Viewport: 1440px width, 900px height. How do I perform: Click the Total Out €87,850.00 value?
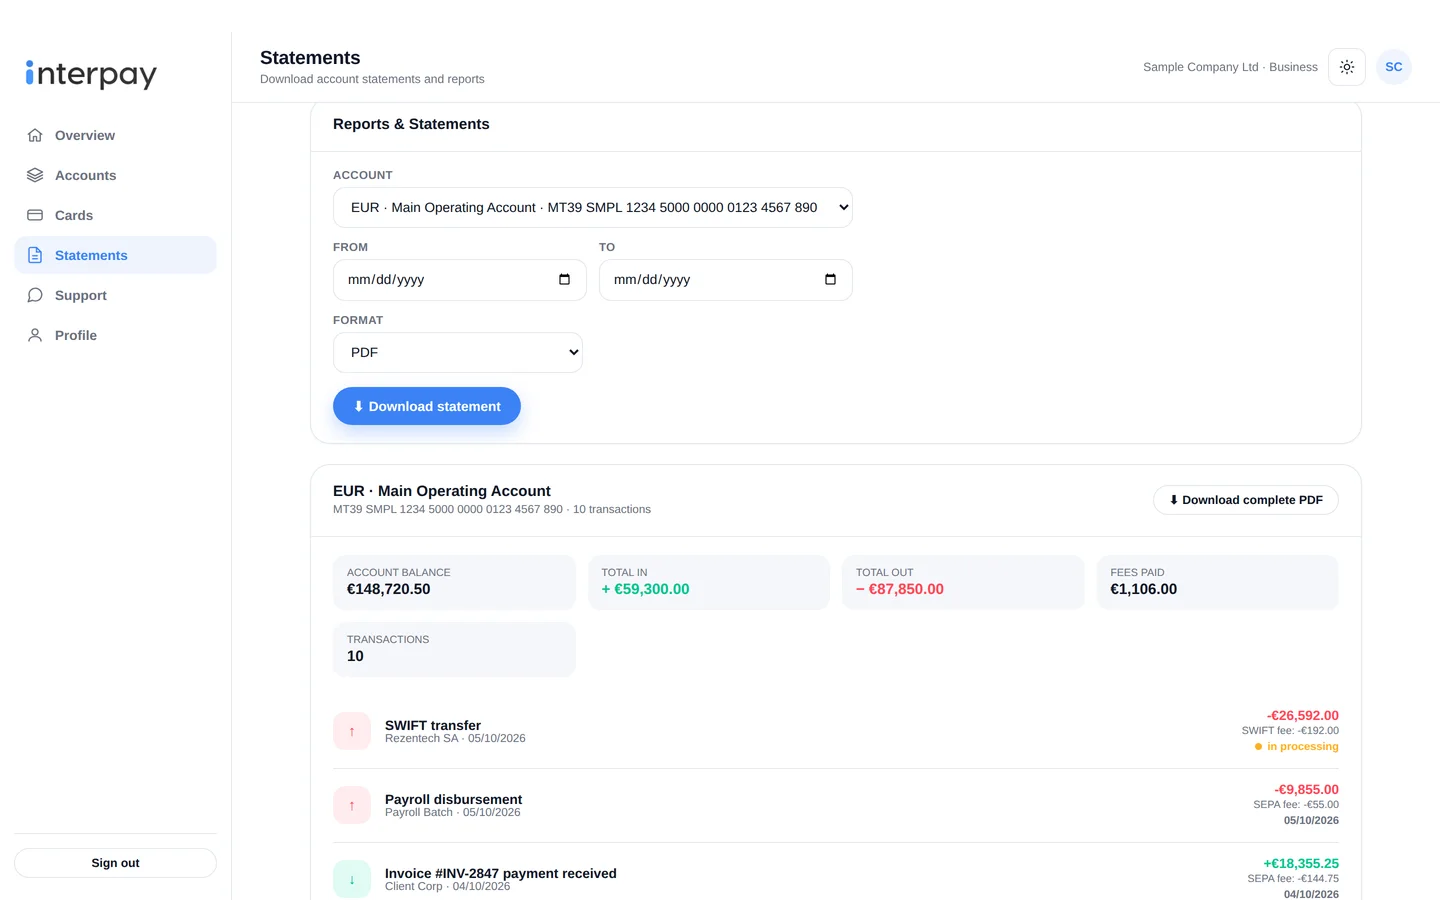pyautogui.click(x=900, y=589)
